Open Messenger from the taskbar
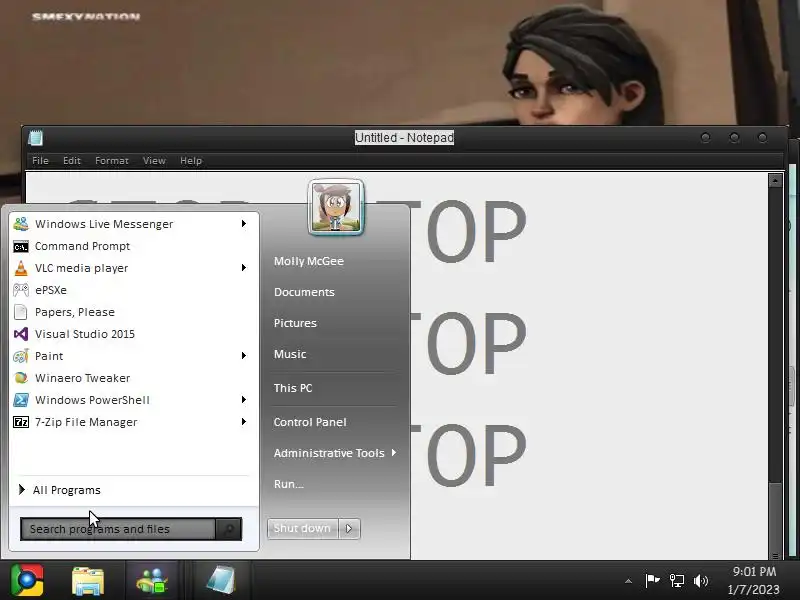The image size is (800, 600). (x=152, y=581)
